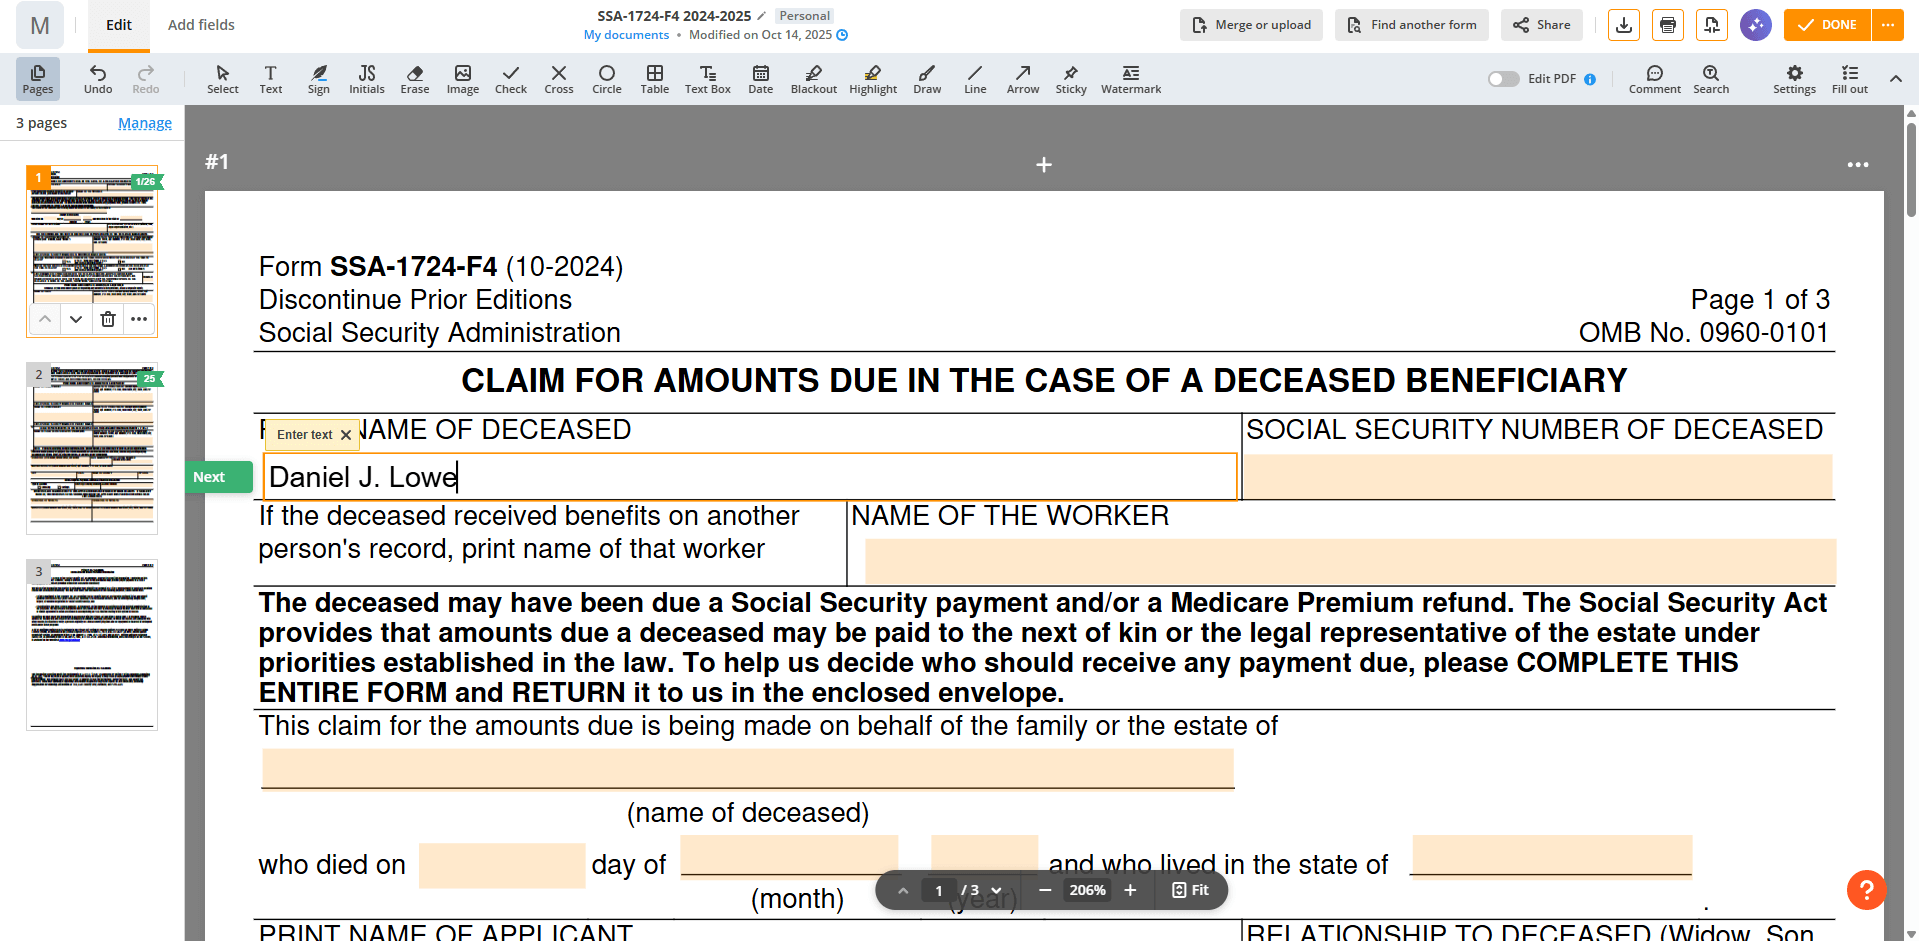
Task: Insert a Text Box
Action: pos(708,79)
